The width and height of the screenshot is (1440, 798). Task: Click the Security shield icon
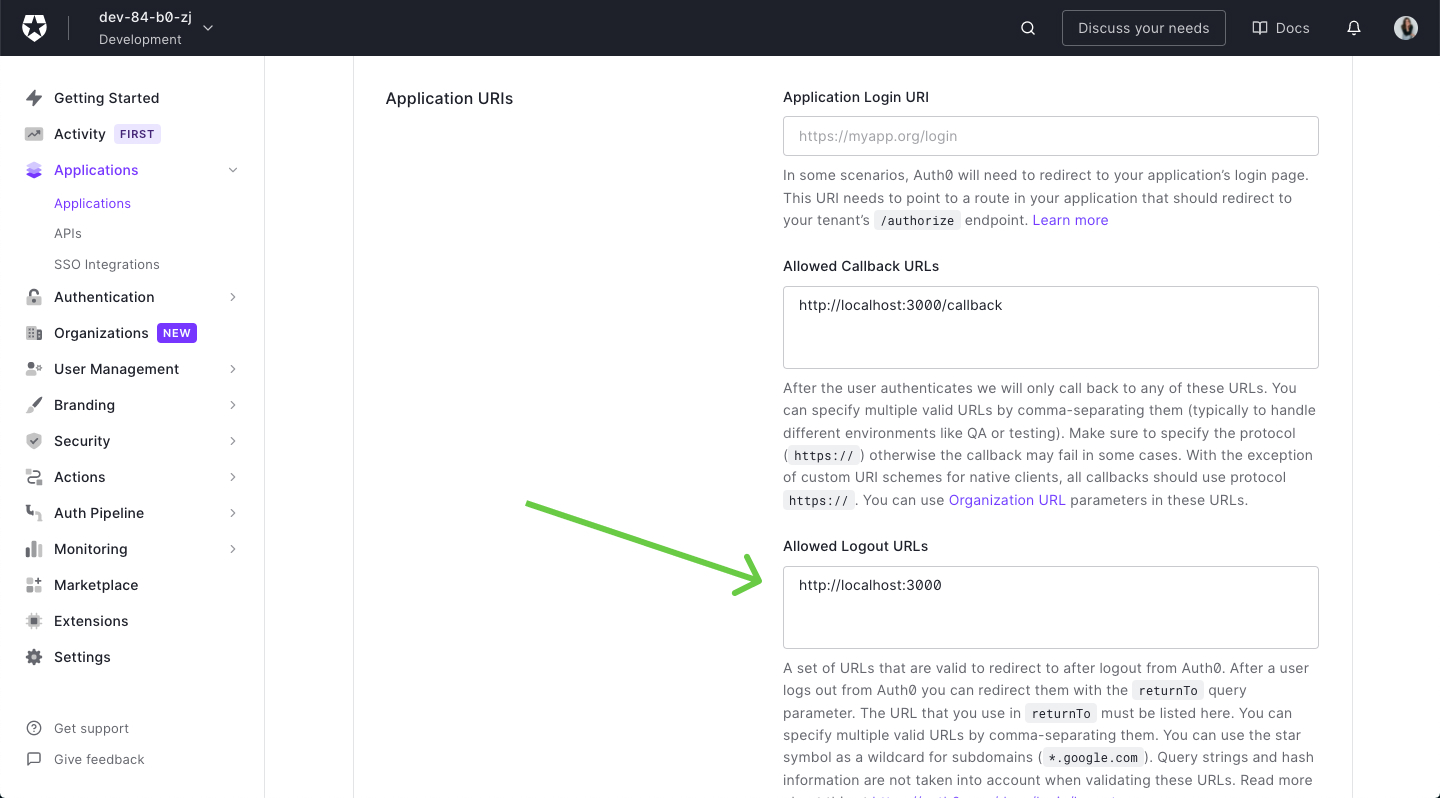[x=33, y=440]
